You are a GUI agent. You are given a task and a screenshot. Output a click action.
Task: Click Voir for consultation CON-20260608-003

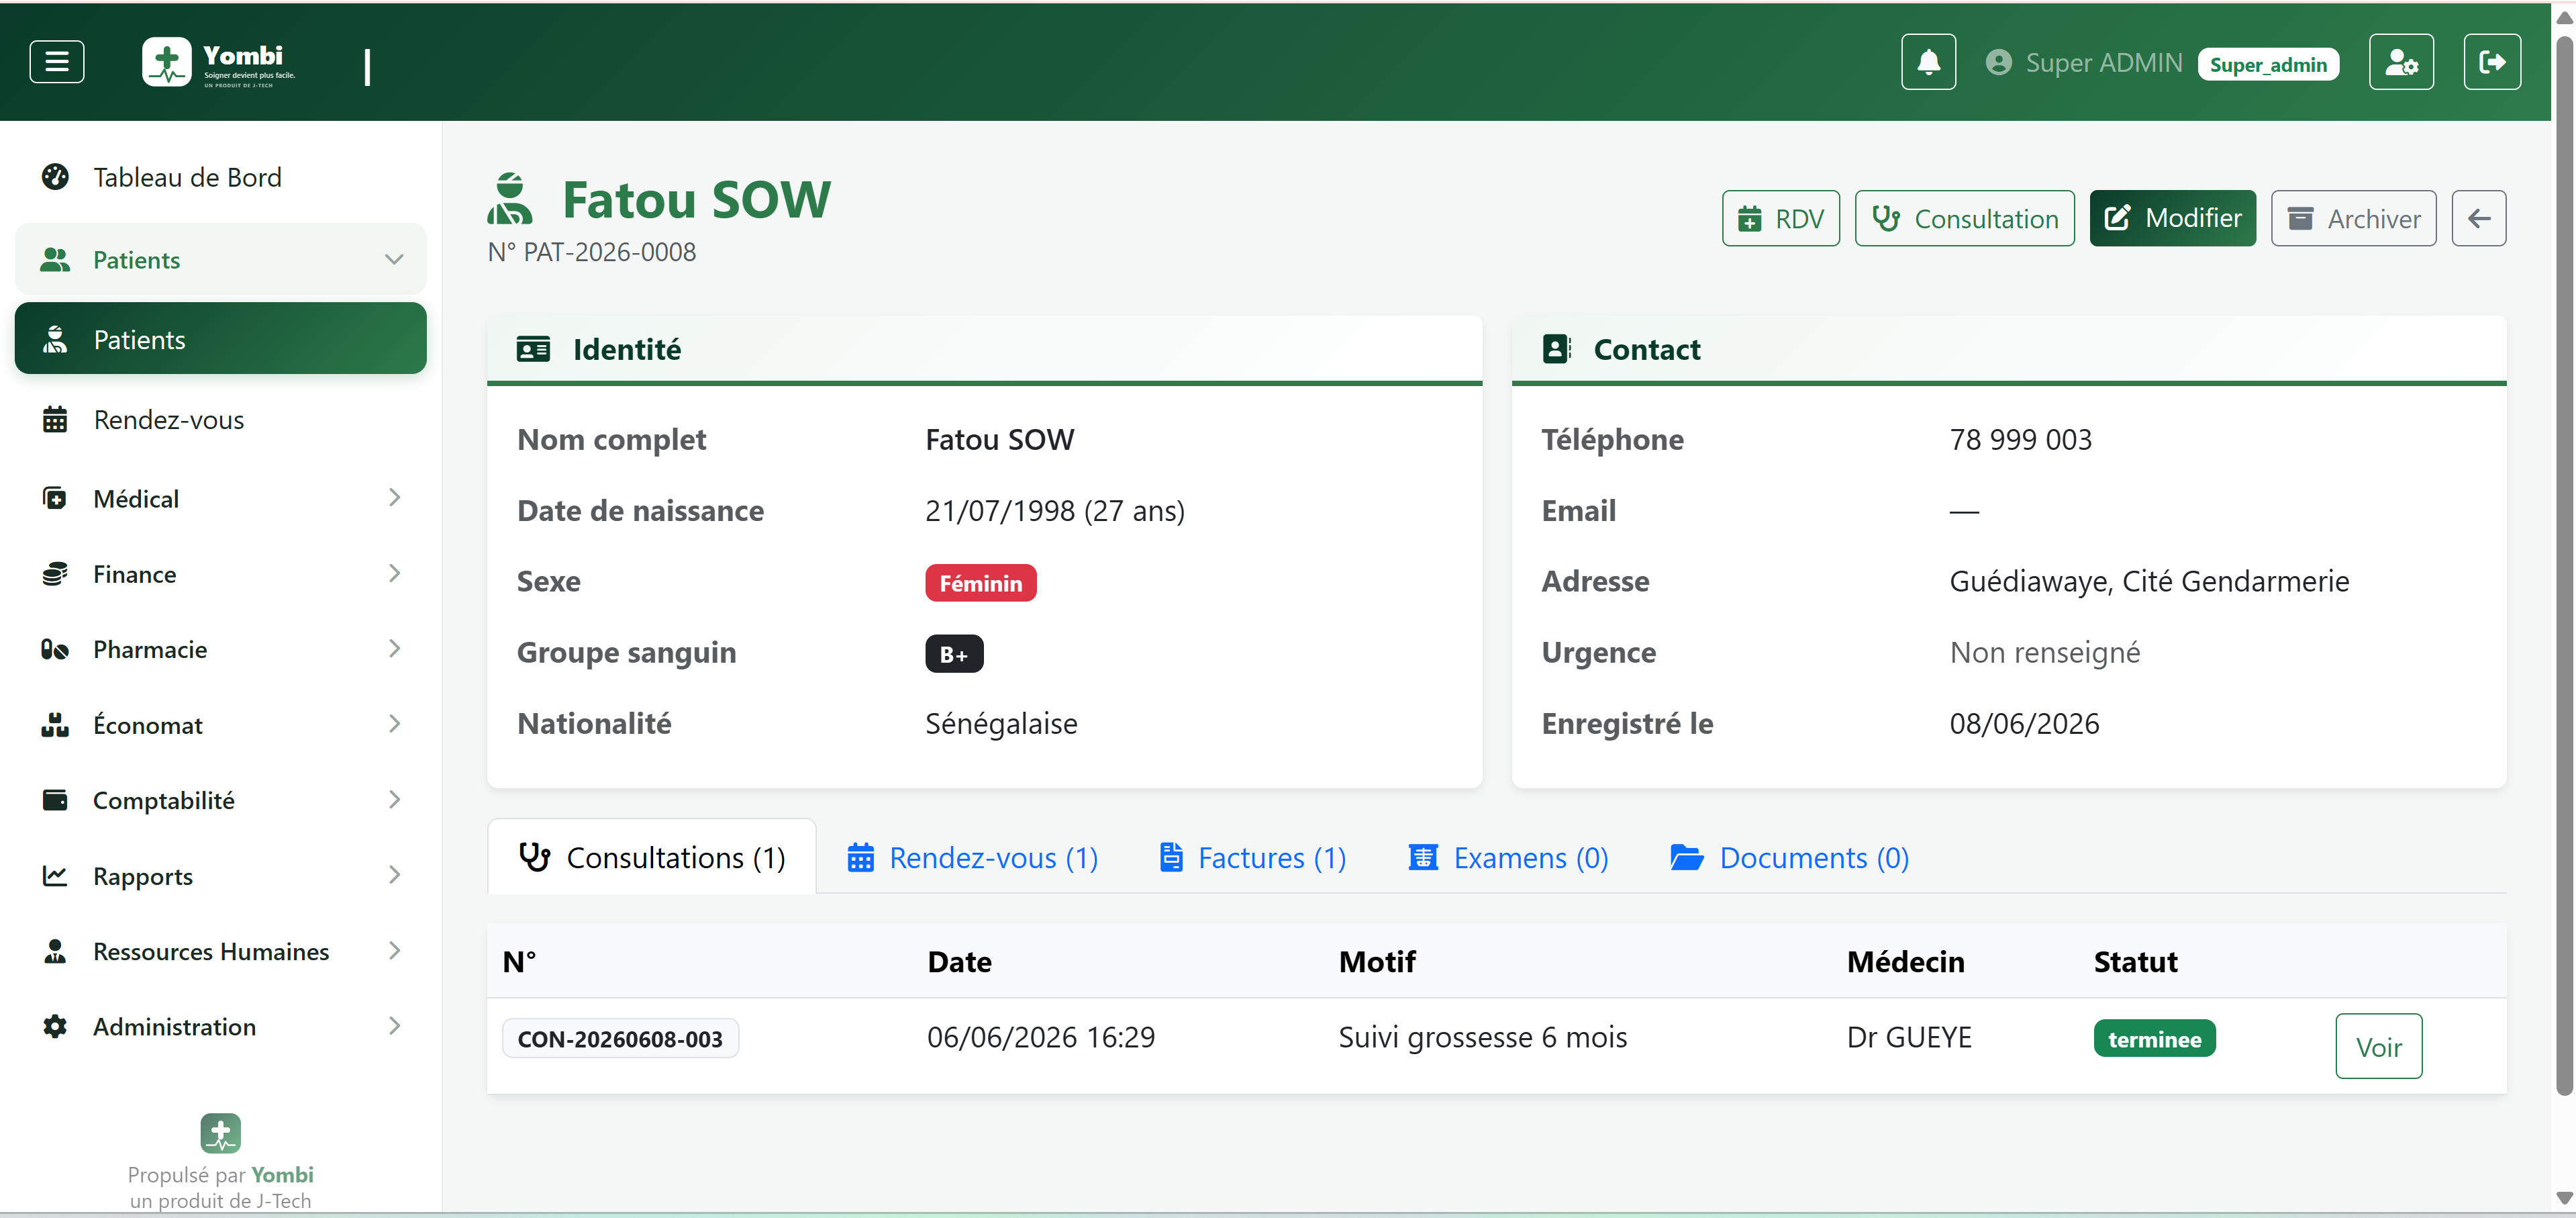pyautogui.click(x=2378, y=1046)
